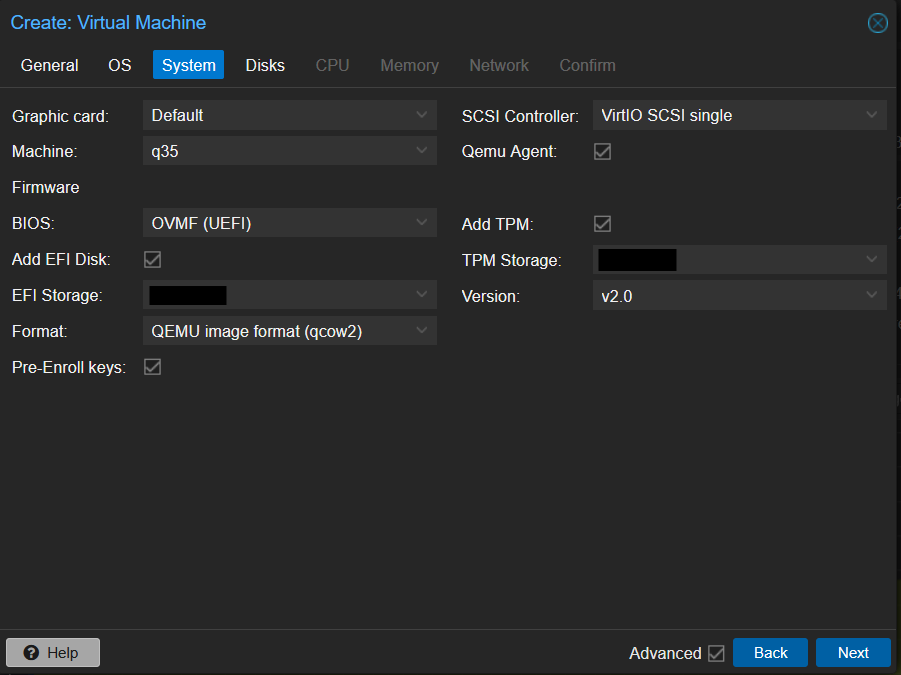Toggle the Qemu Agent checkbox

tap(602, 152)
